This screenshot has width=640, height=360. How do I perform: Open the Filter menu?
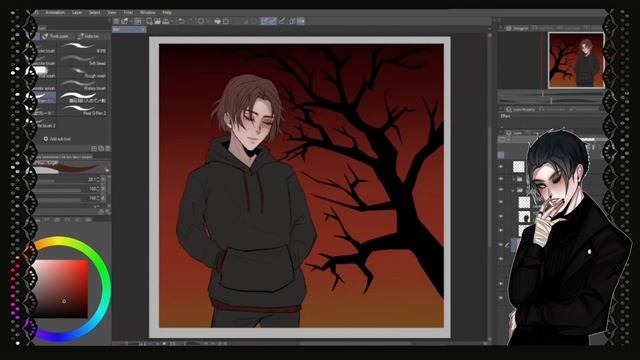coord(128,12)
